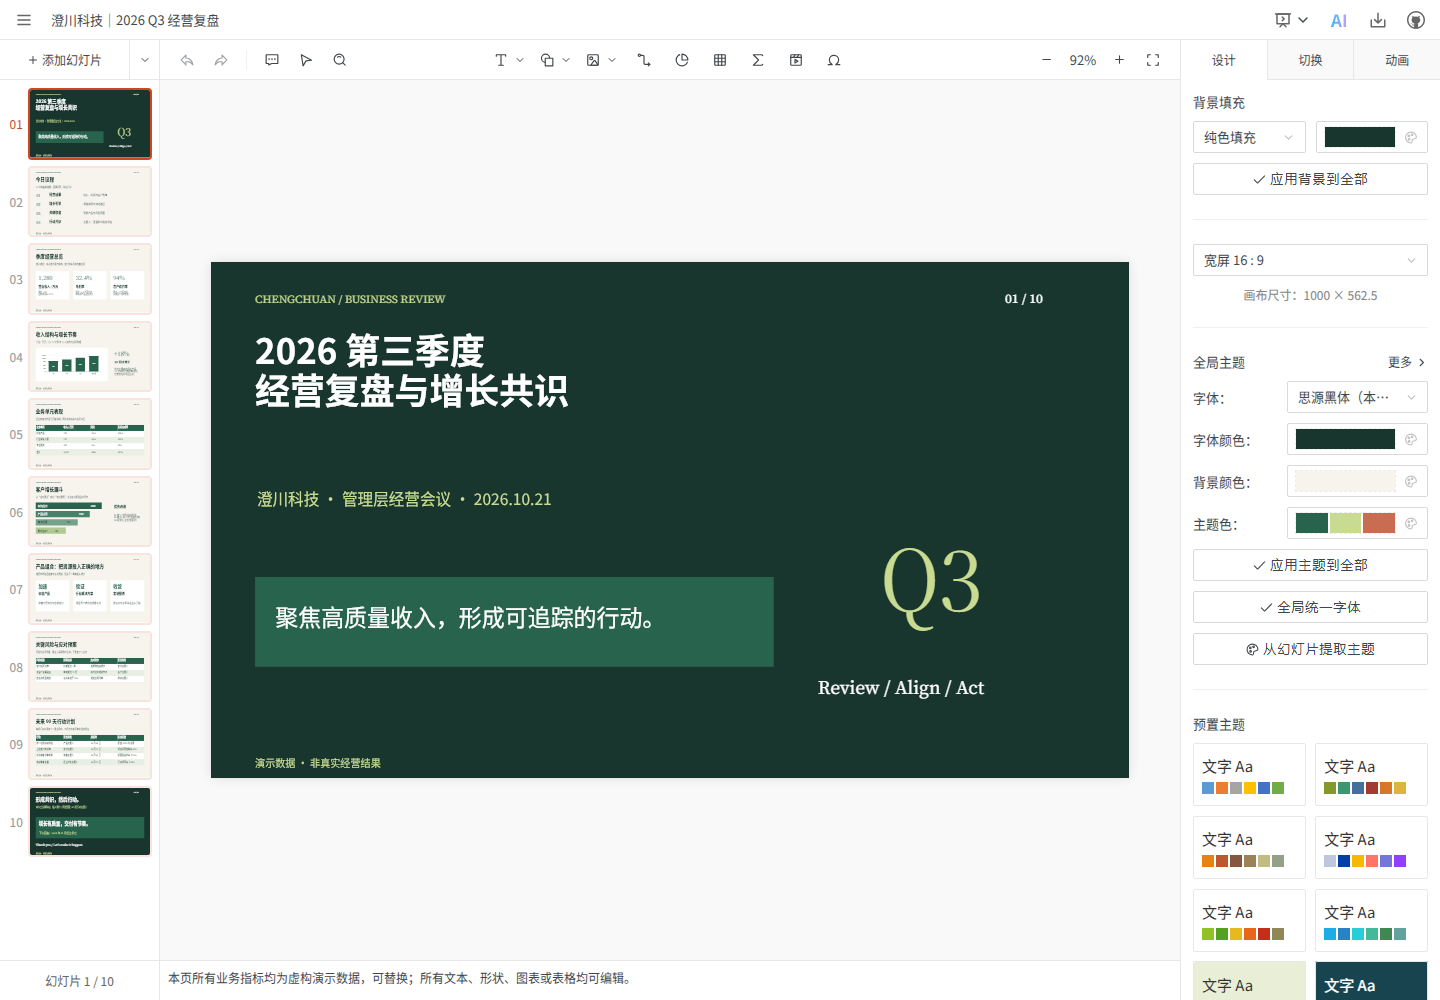Click 应用背景到全部 button
The image size is (1440, 1000).
point(1310,179)
